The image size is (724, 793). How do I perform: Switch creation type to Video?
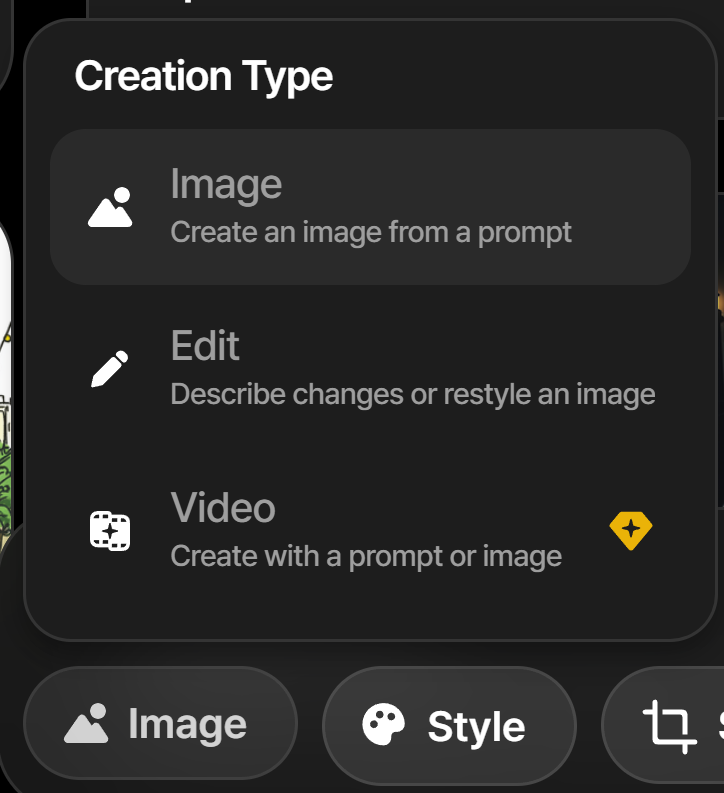370,530
